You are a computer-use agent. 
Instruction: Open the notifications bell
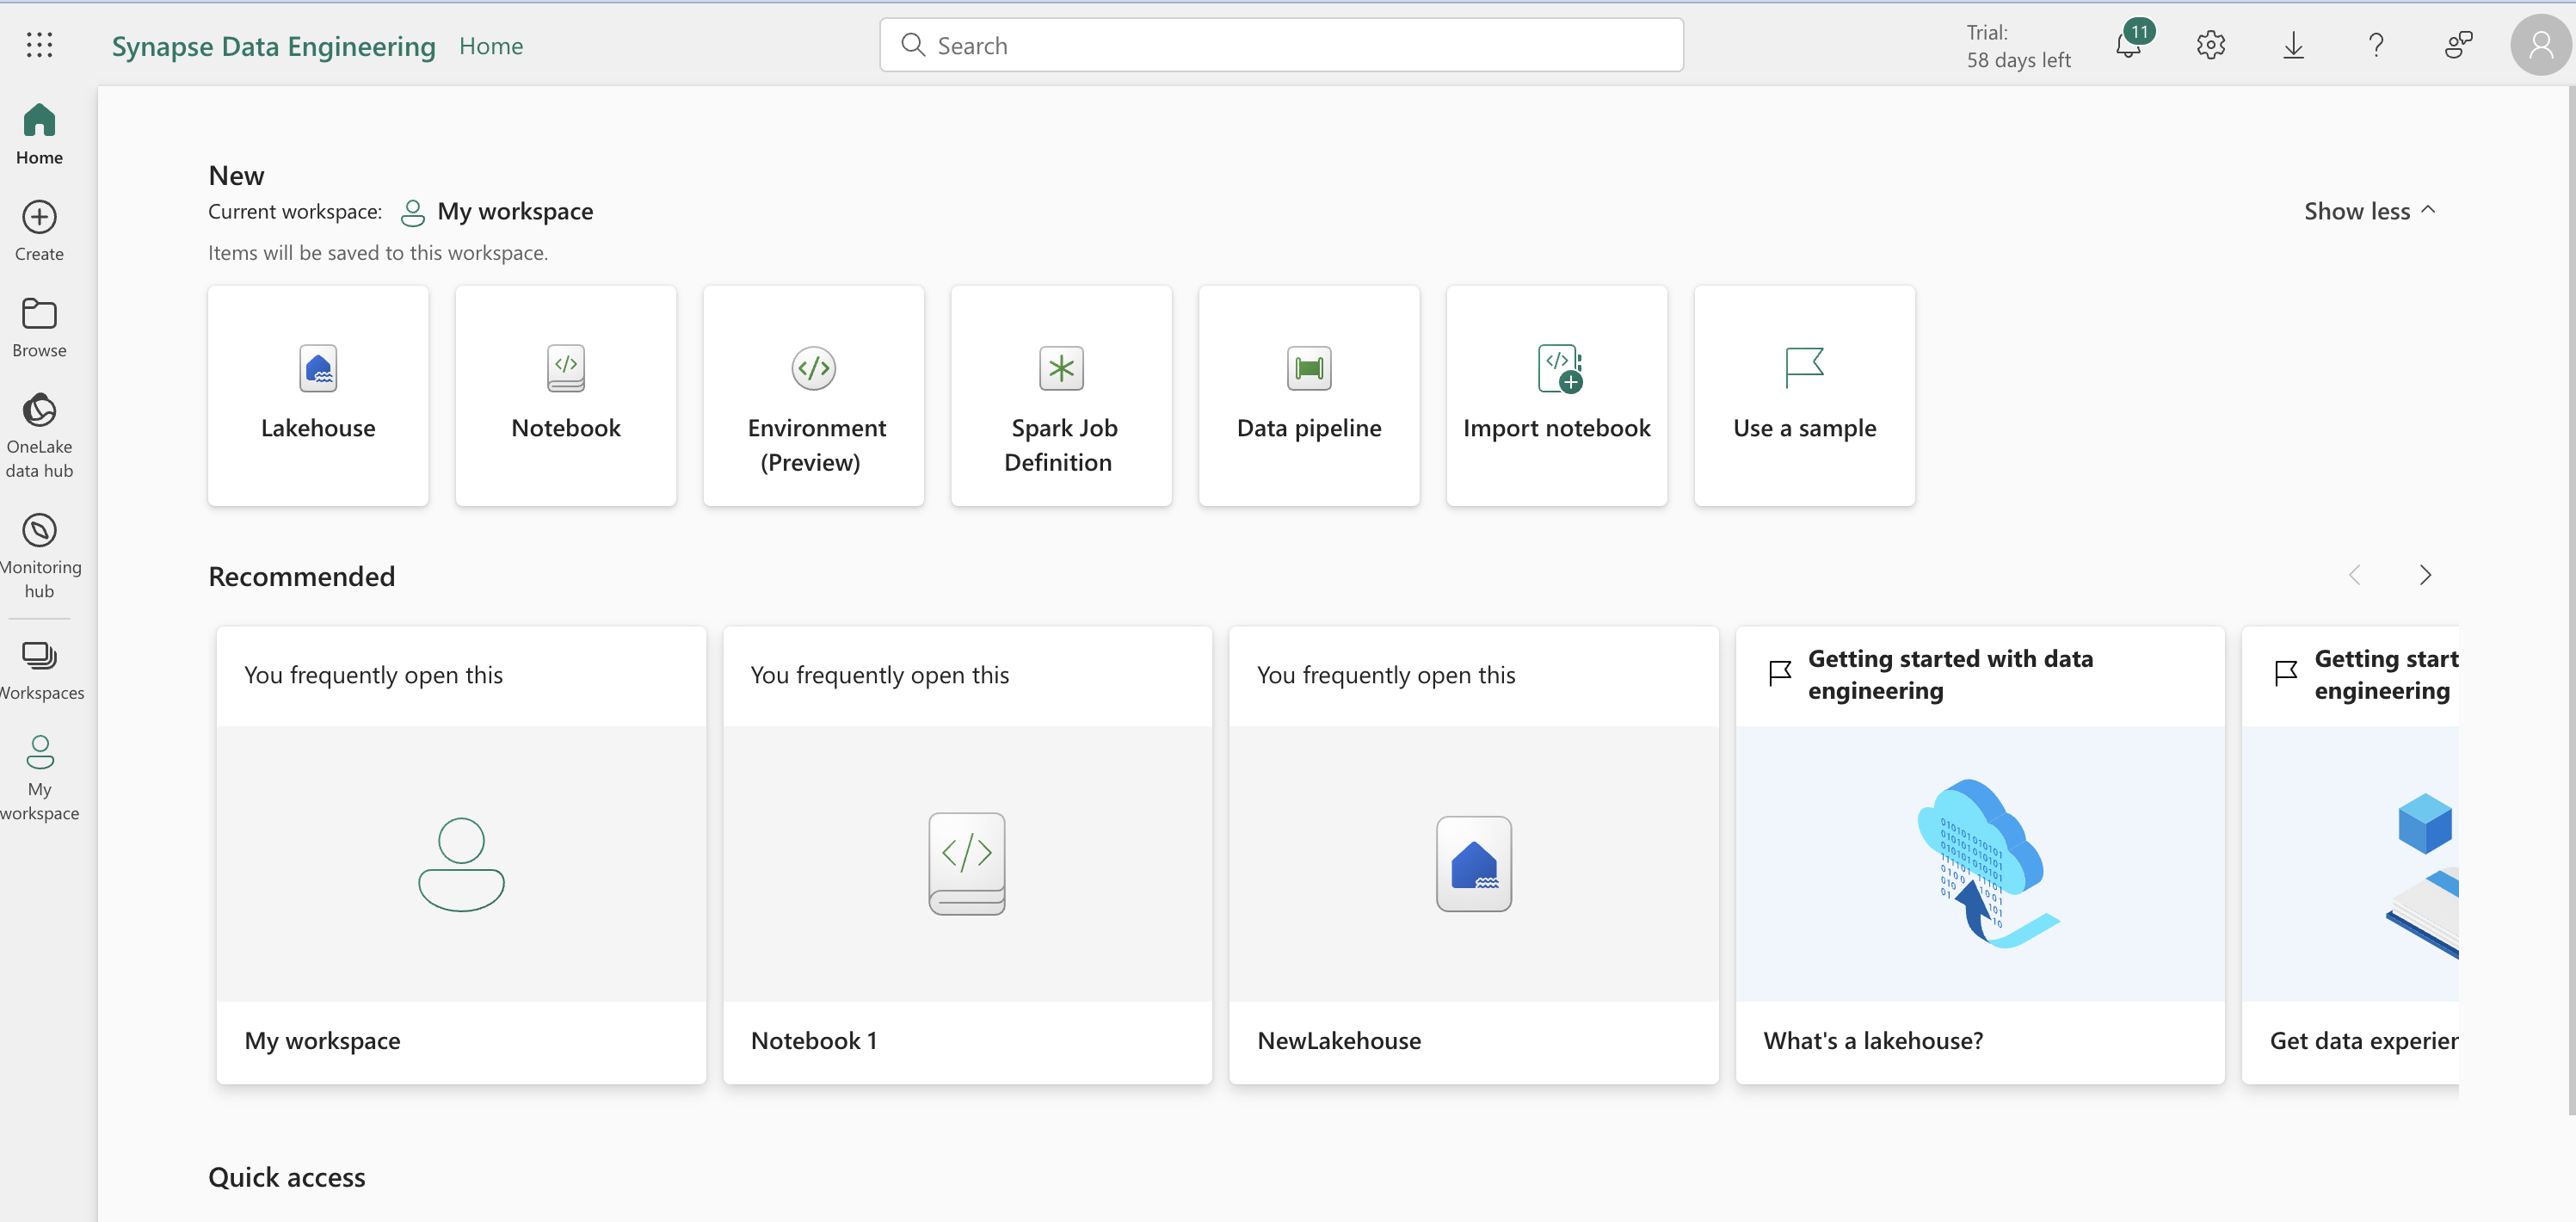click(2130, 45)
